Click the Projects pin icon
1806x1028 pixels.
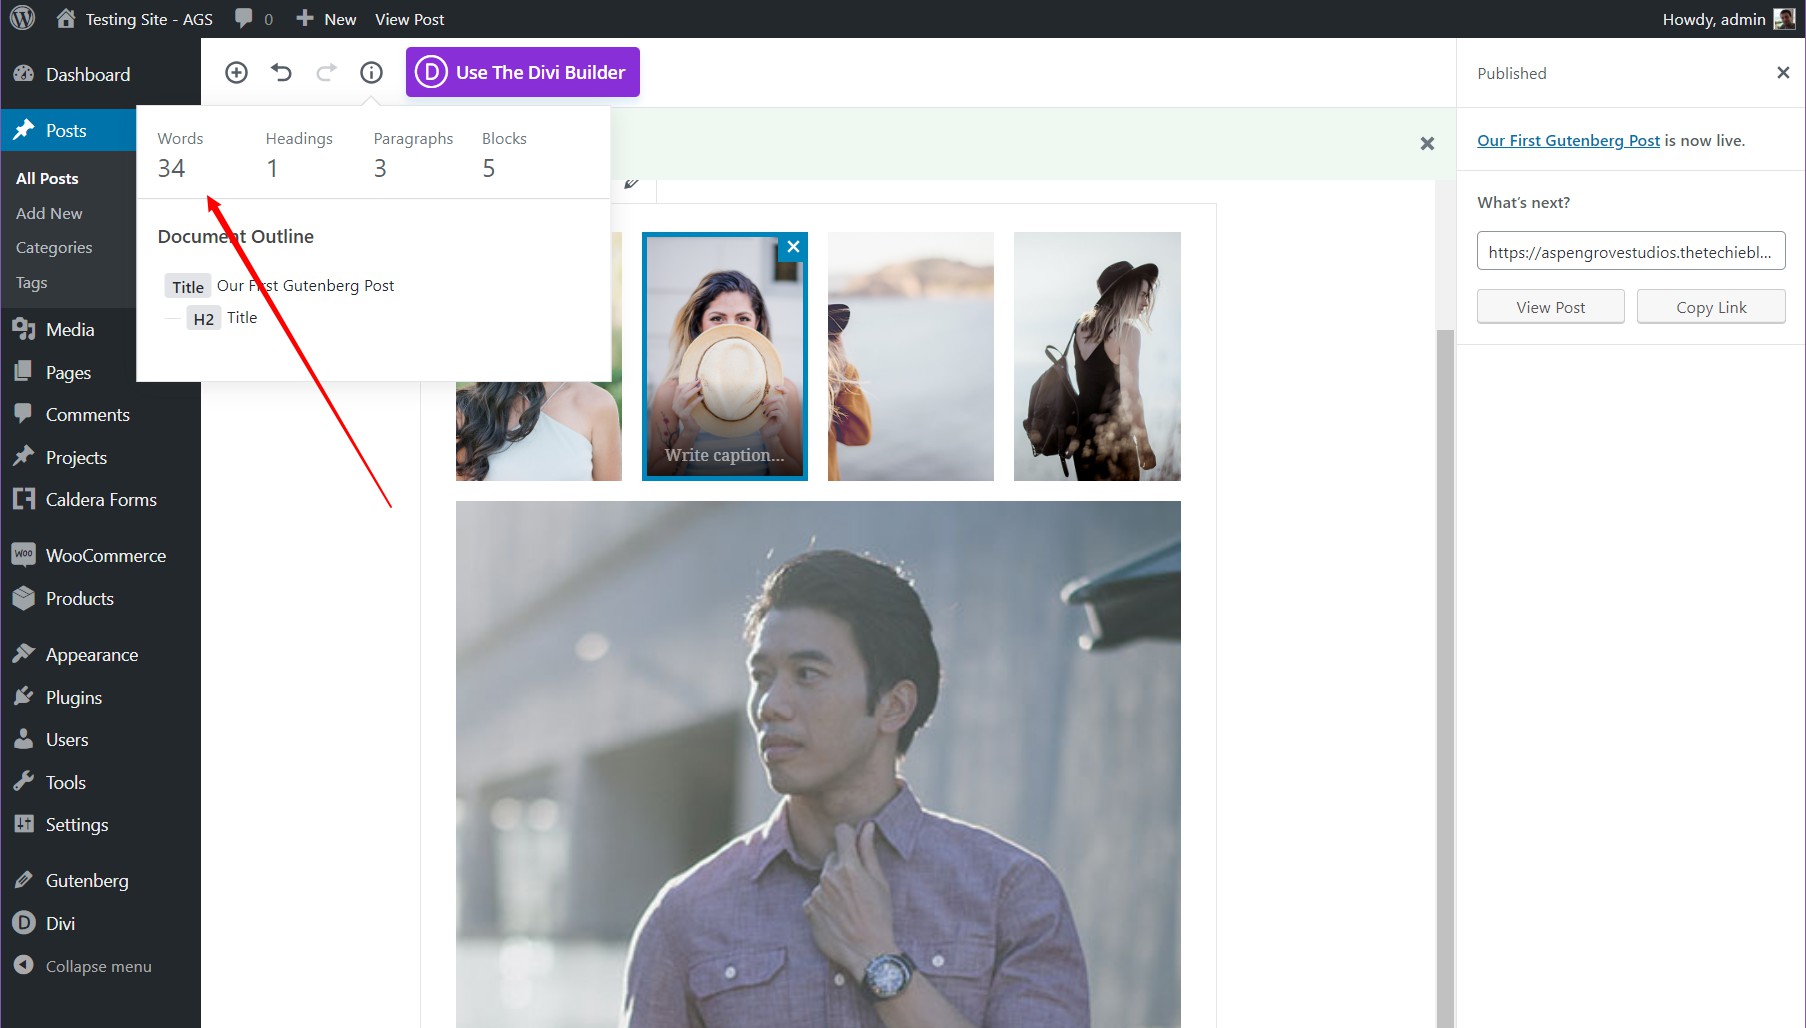[x=23, y=457]
